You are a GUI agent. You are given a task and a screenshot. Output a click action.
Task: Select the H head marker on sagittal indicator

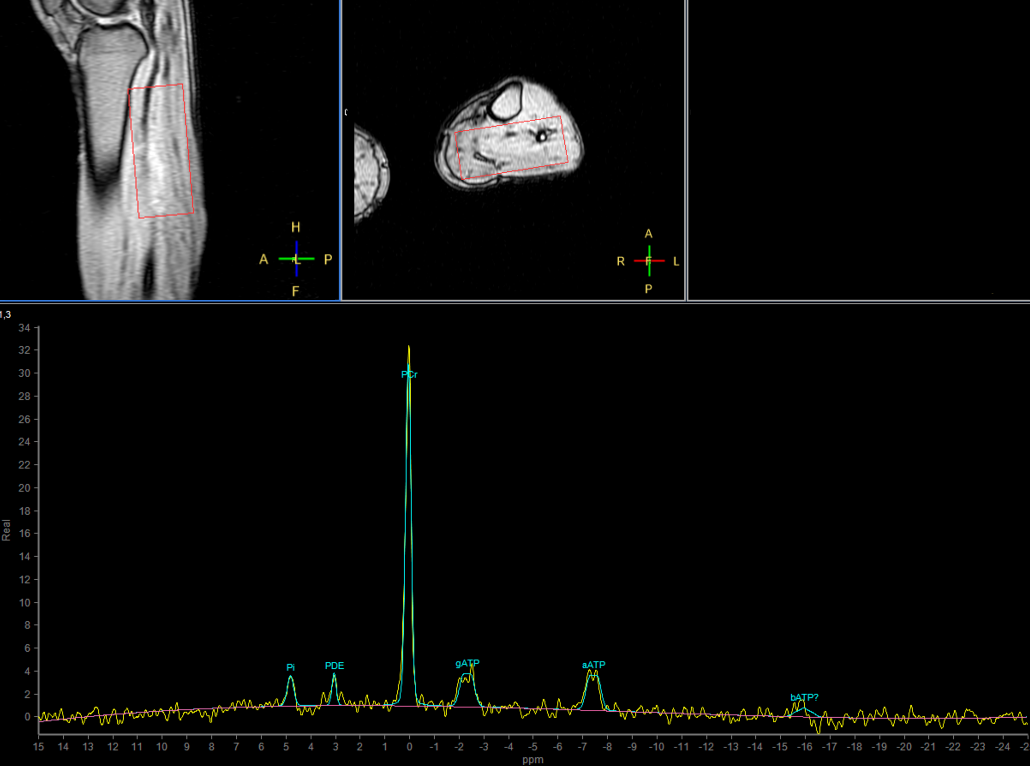point(296,227)
